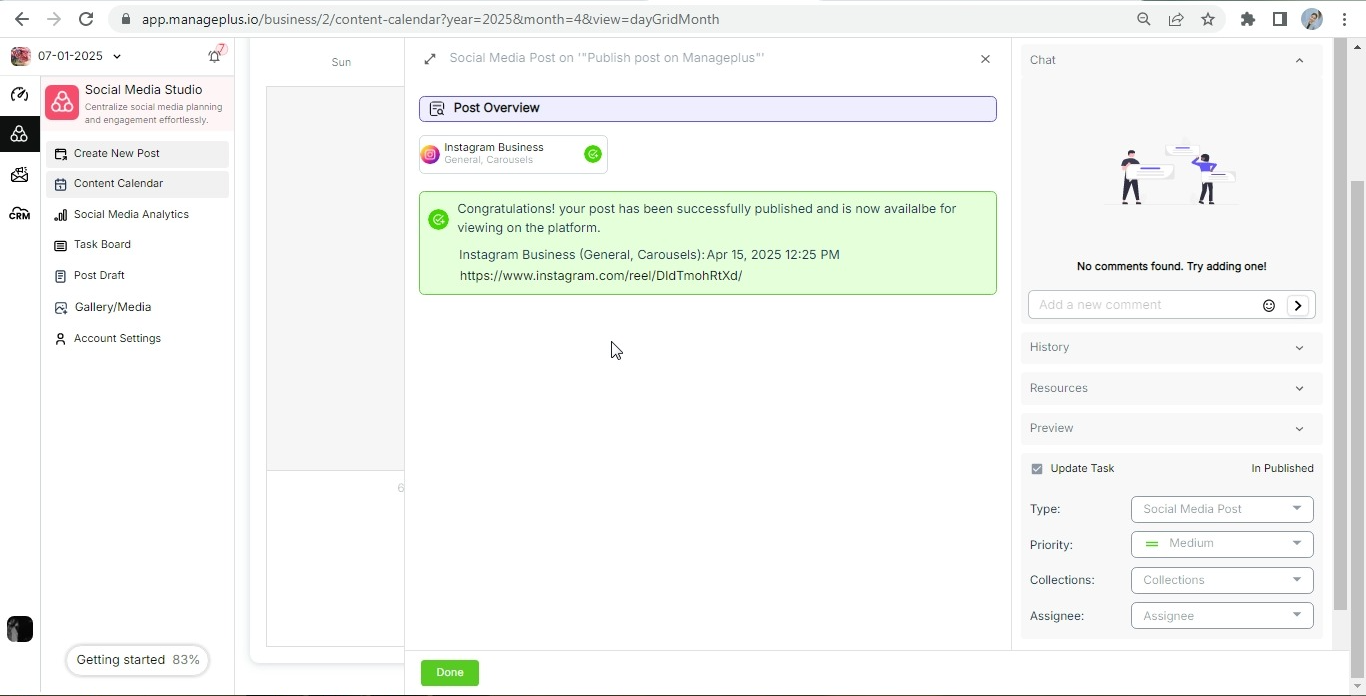Expand the Resources section
This screenshot has width=1366, height=696.
(x=1171, y=389)
